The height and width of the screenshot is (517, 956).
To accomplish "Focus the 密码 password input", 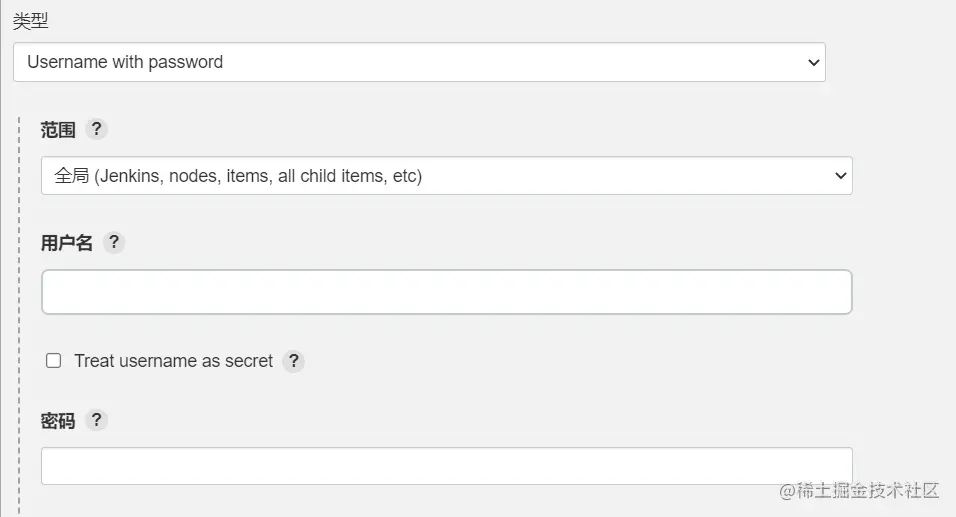I will coord(447,466).
